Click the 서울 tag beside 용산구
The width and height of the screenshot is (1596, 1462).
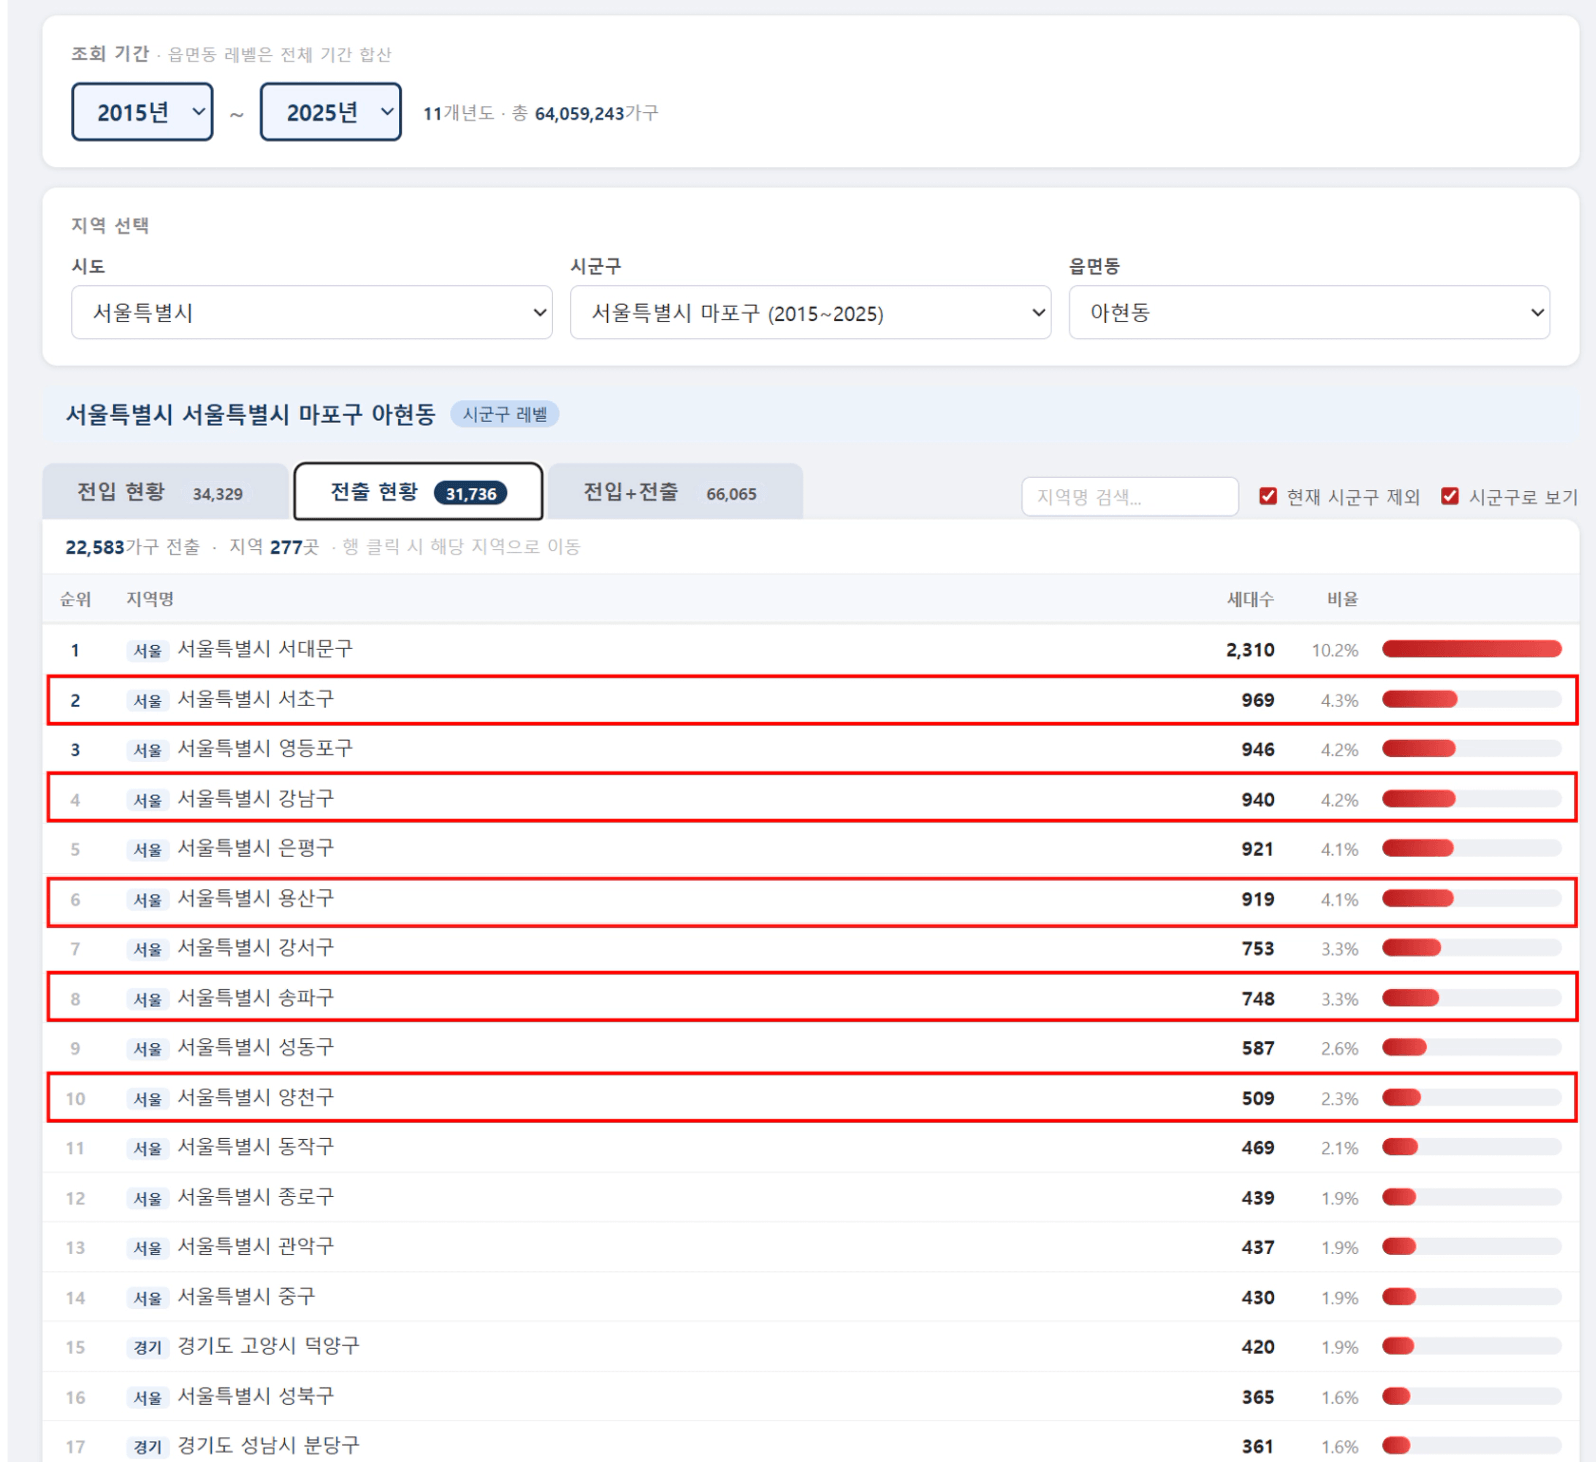coord(148,900)
